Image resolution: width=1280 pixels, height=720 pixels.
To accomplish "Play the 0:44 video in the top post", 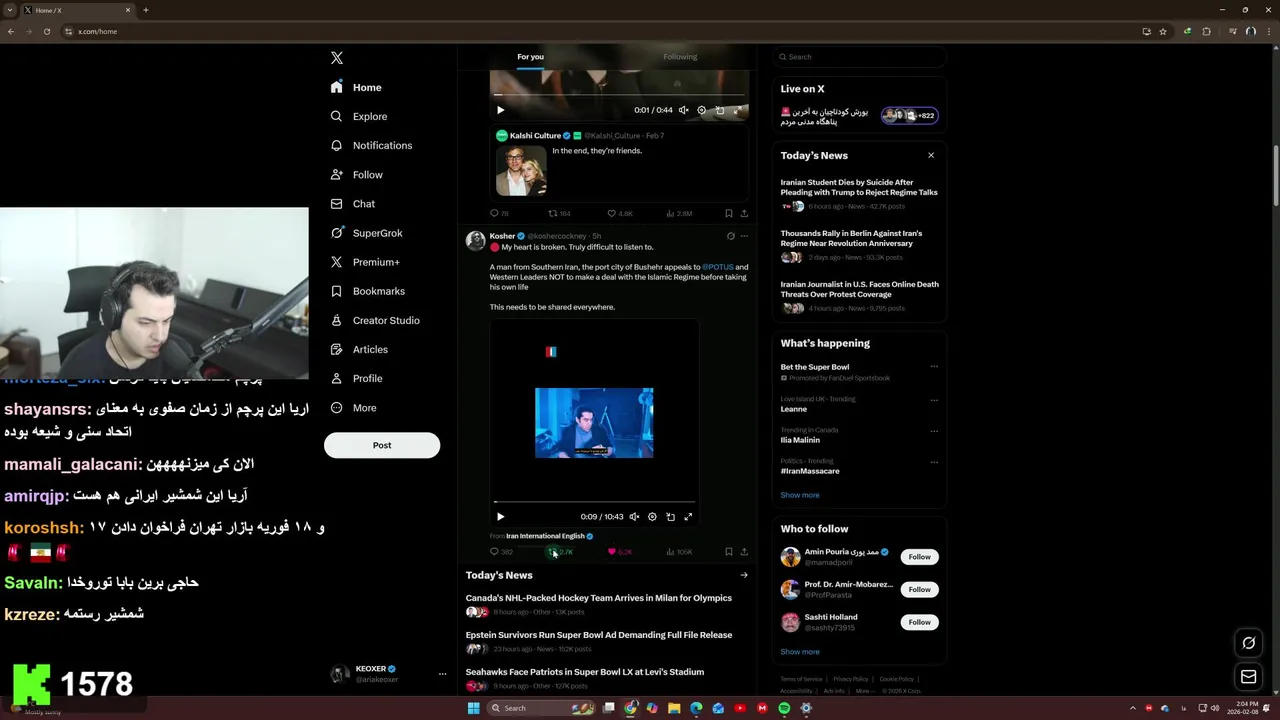I will pos(501,110).
